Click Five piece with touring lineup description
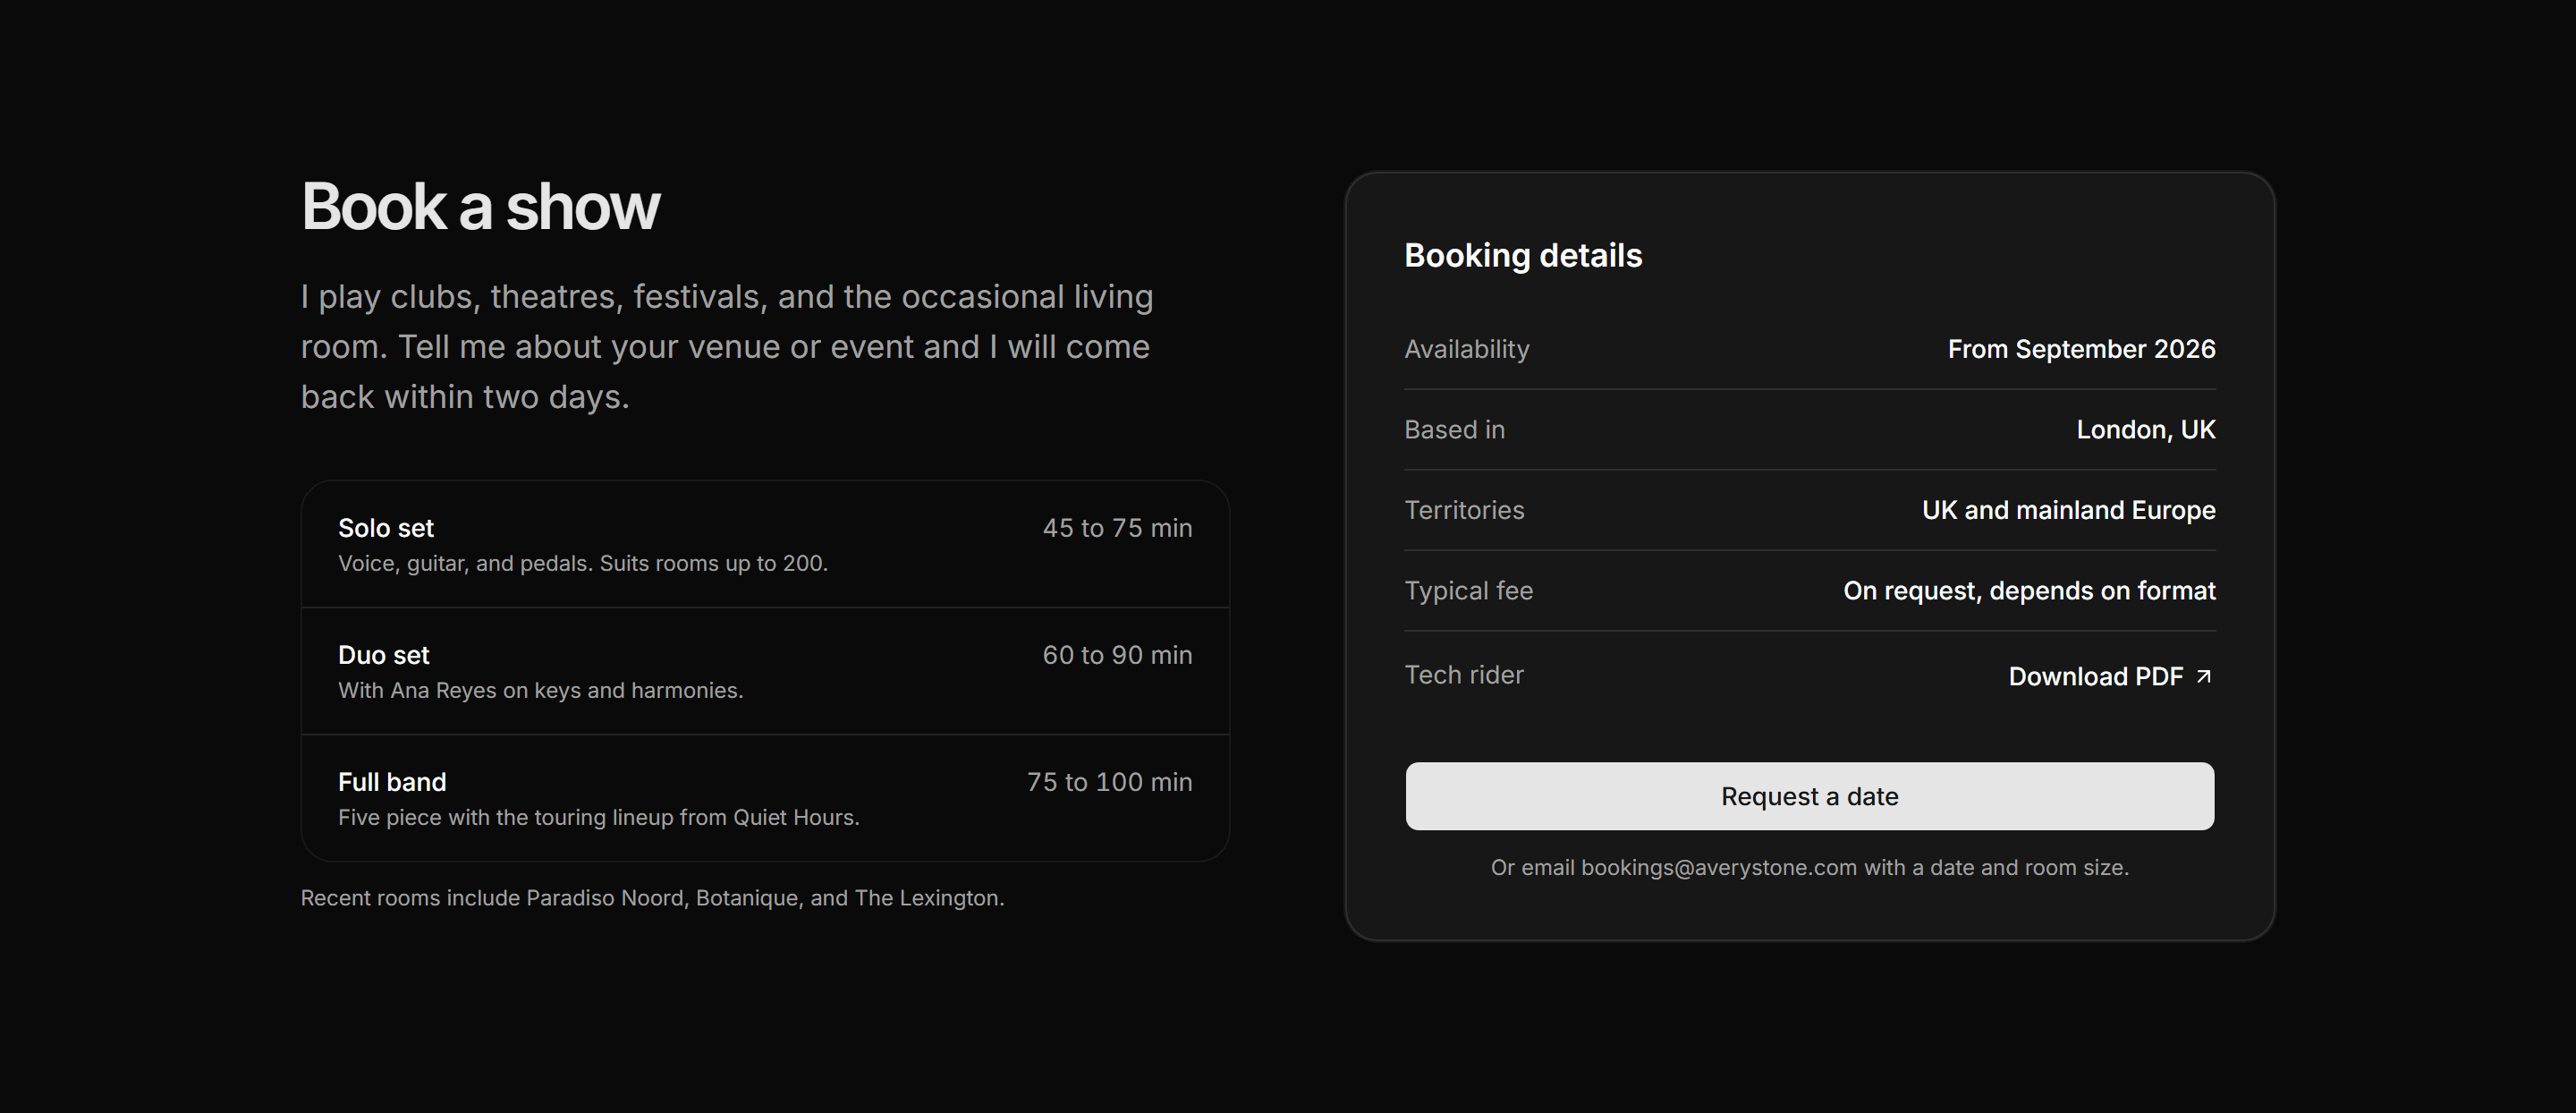Image resolution: width=2576 pixels, height=1113 pixels. [x=598, y=818]
